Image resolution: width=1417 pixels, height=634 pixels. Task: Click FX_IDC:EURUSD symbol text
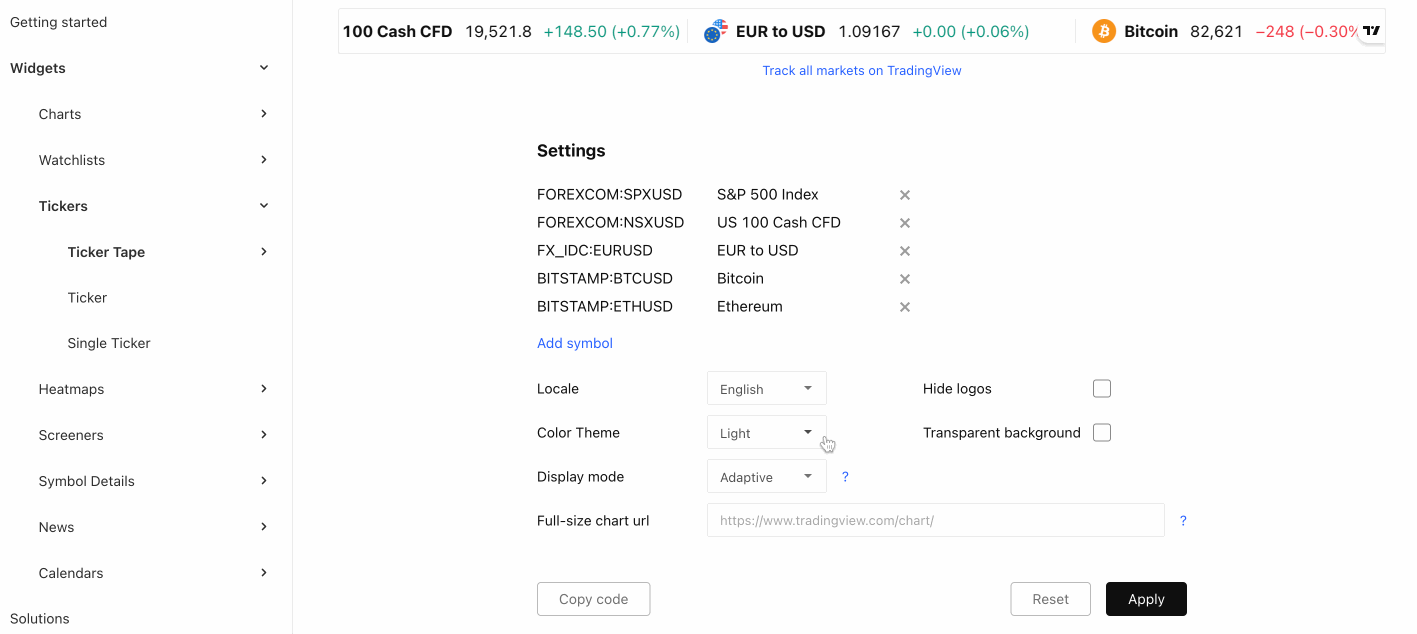pos(595,251)
